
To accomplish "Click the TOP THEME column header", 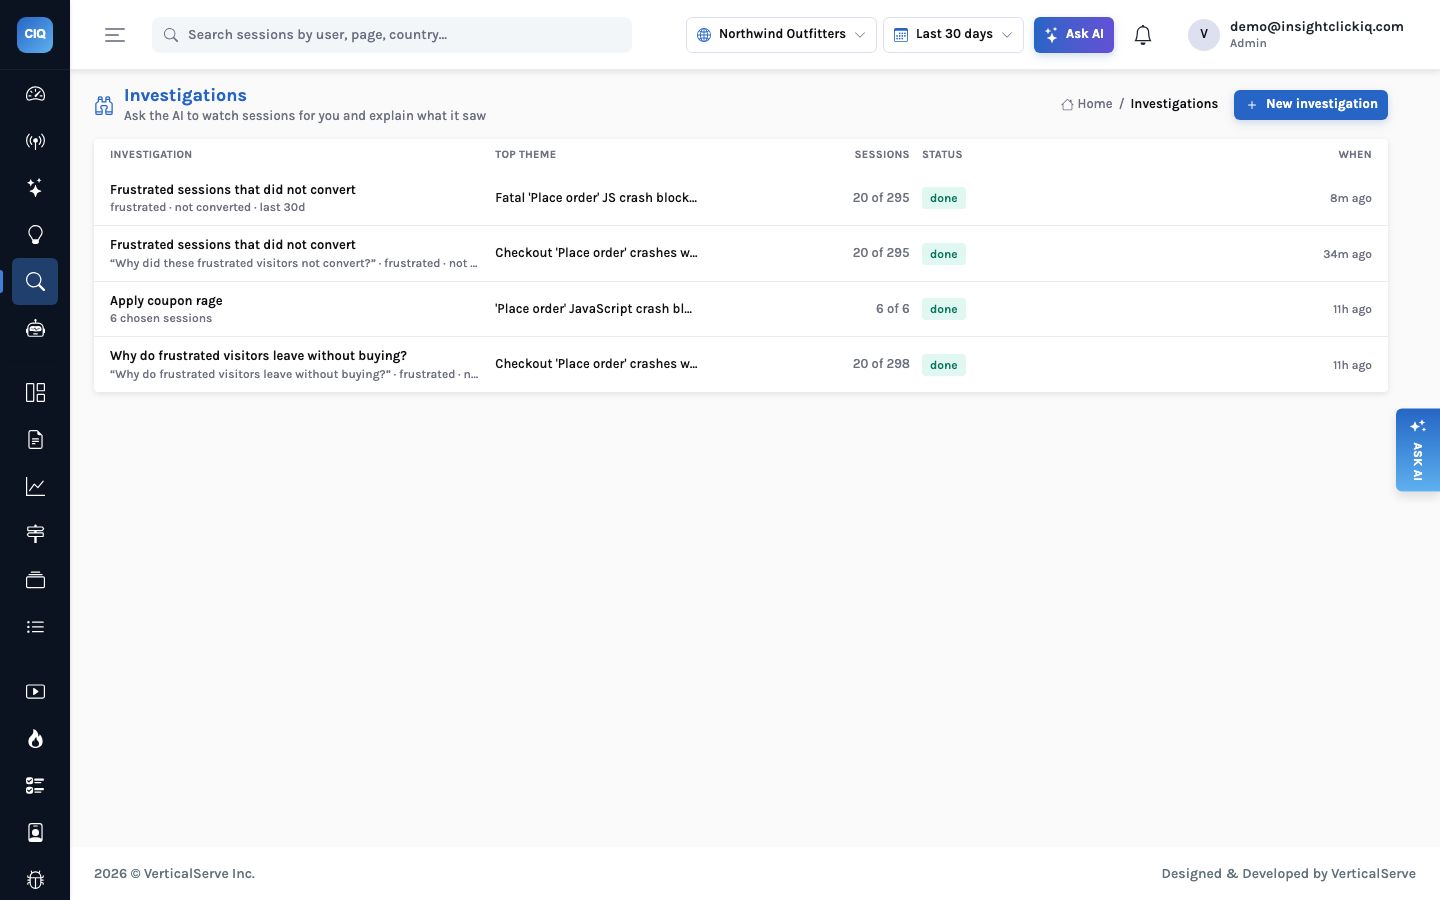I will [525, 155].
